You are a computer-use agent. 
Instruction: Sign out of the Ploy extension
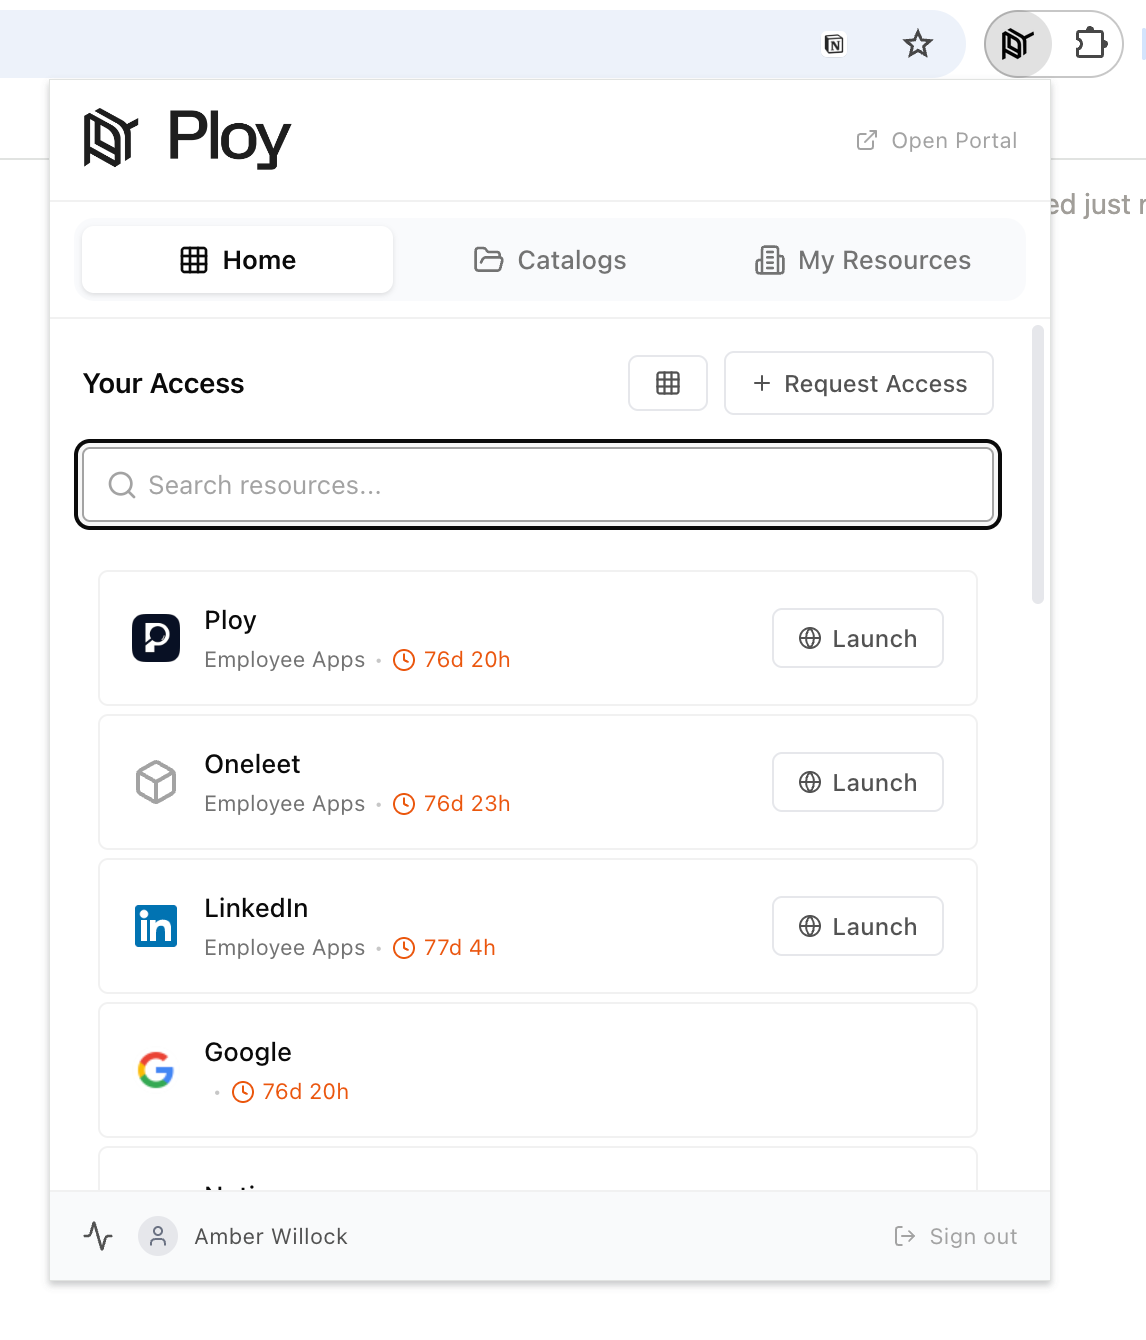pos(956,1237)
